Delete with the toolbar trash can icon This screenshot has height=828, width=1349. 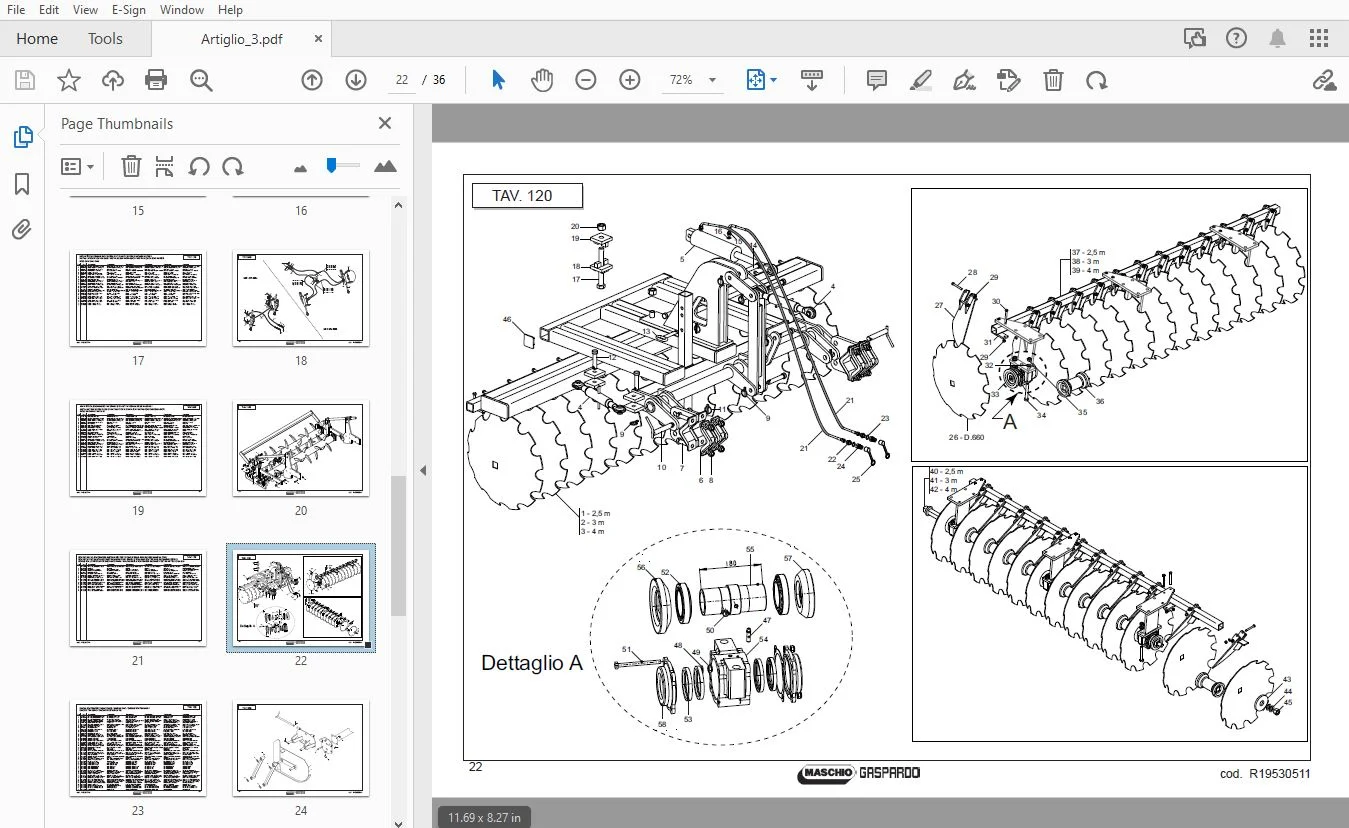(1053, 80)
